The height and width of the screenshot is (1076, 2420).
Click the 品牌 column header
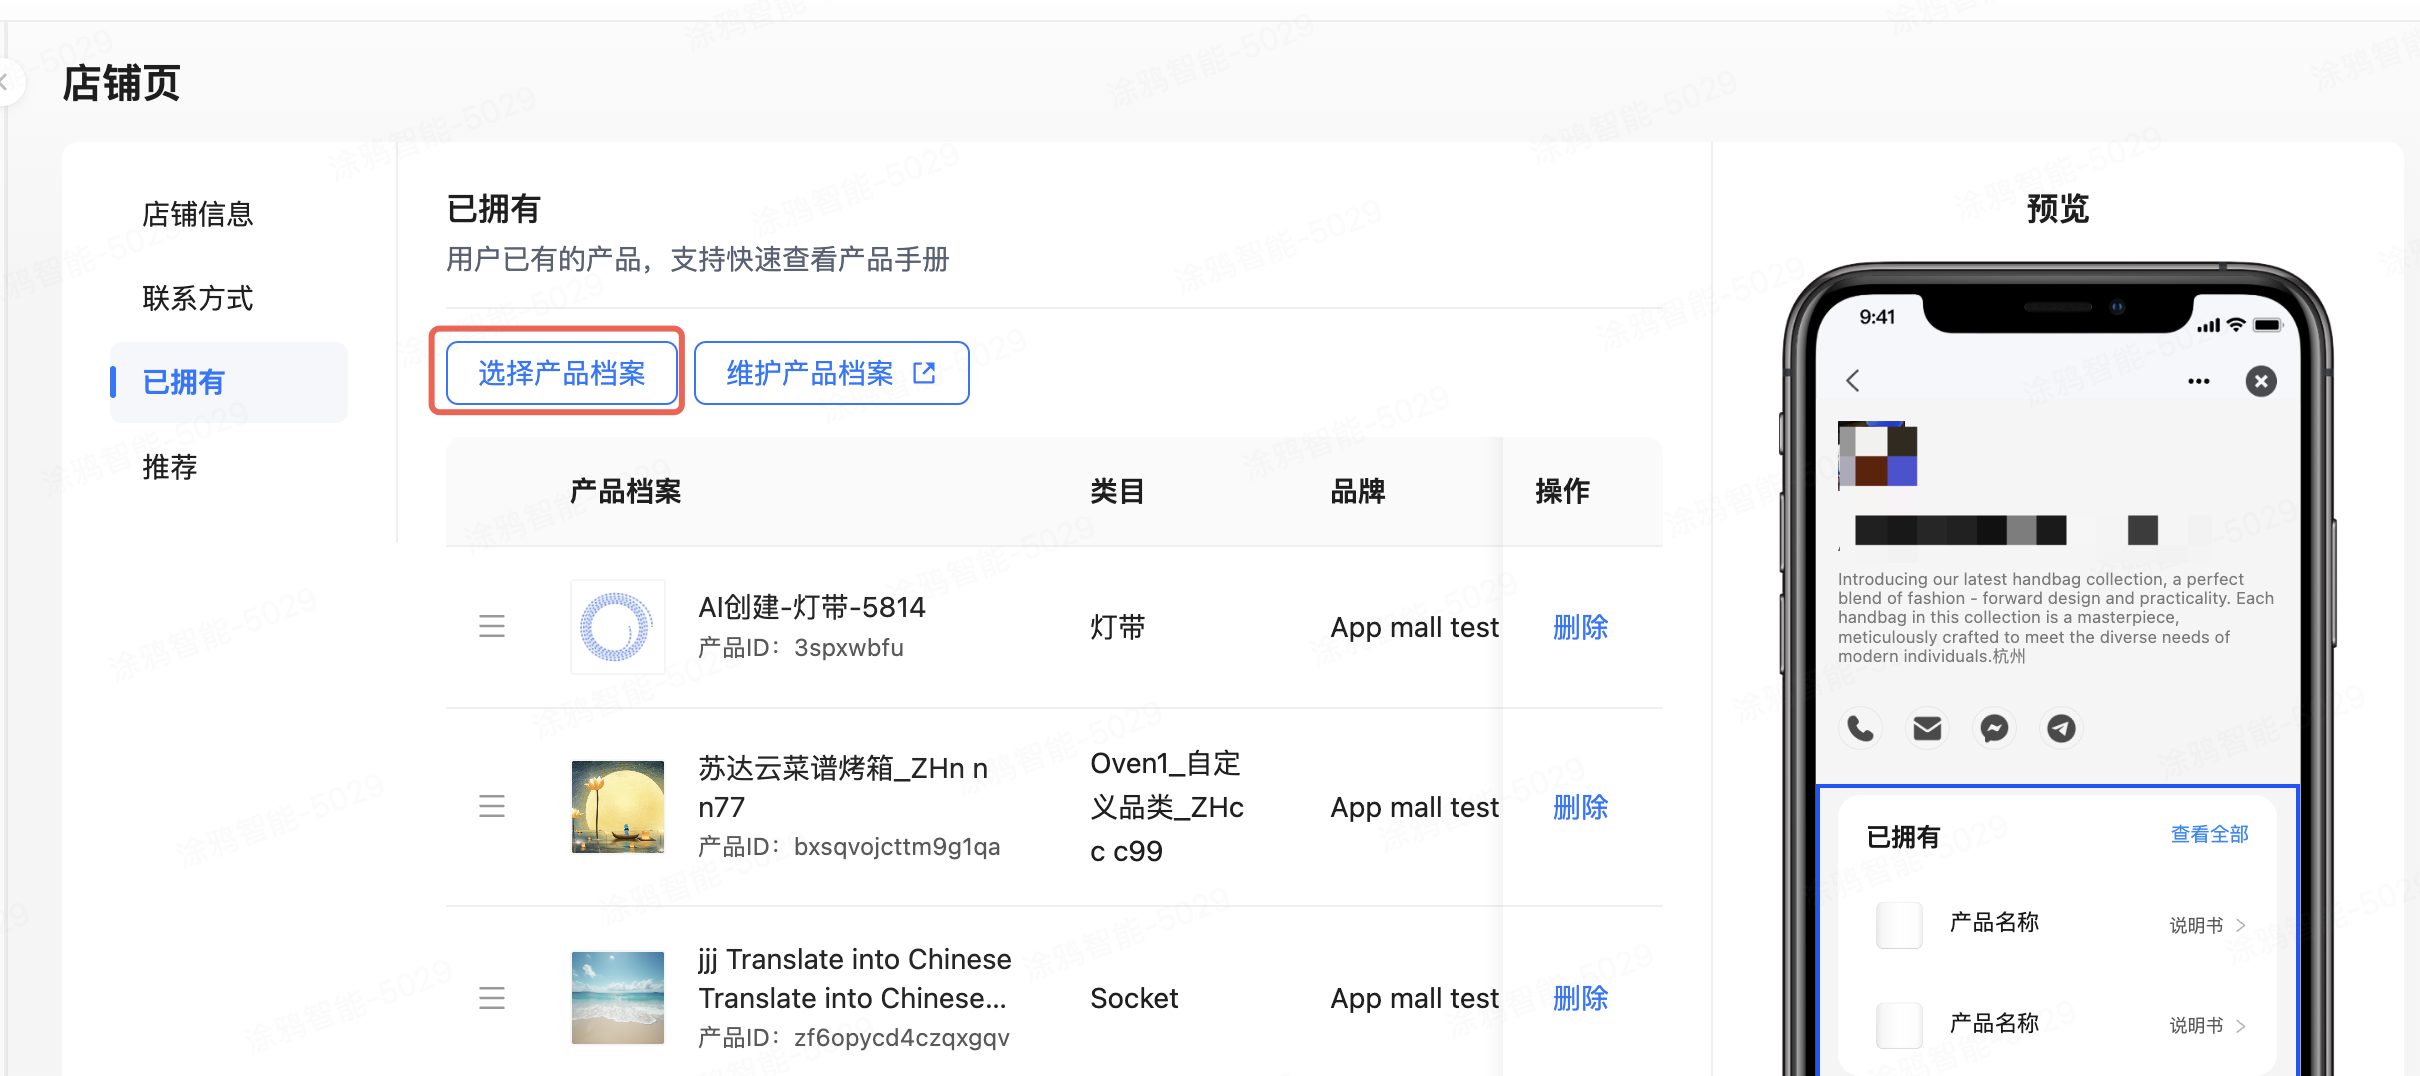(1357, 491)
